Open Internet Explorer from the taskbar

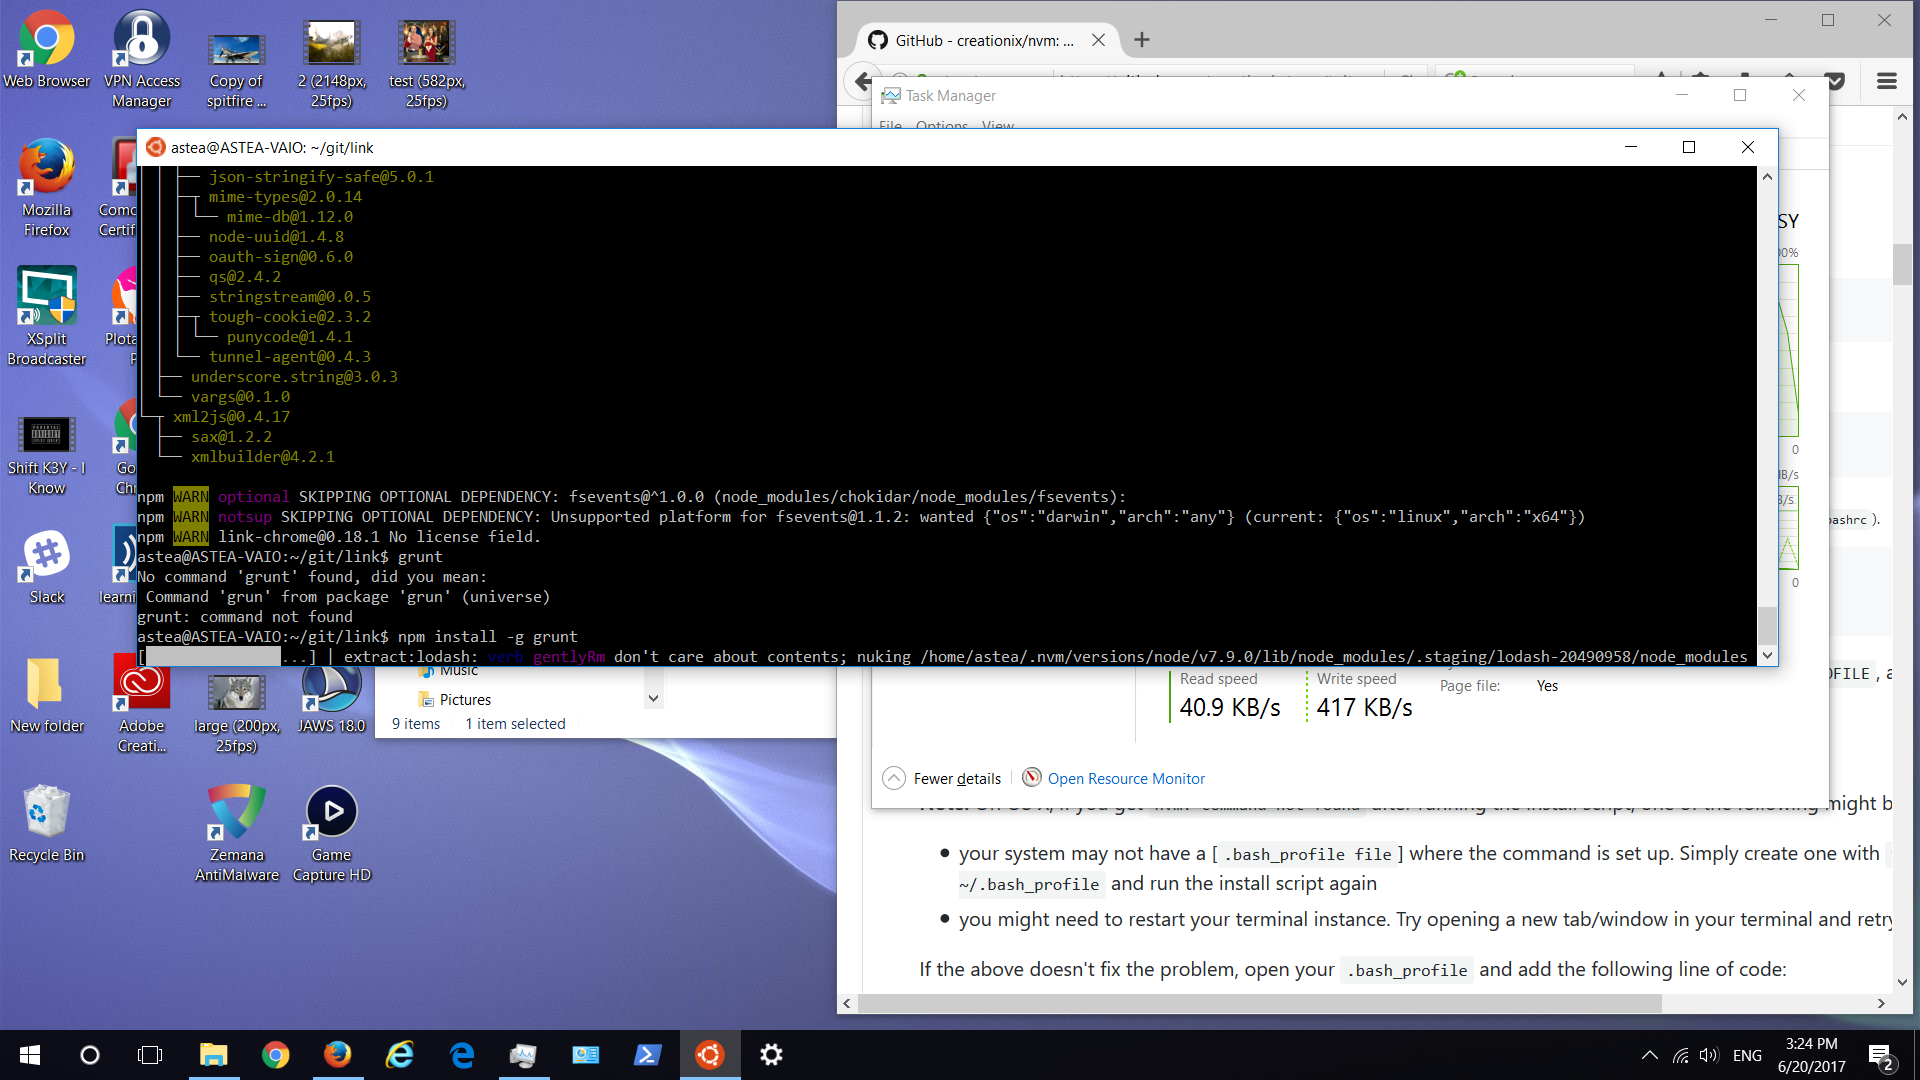click(400, 1055)
